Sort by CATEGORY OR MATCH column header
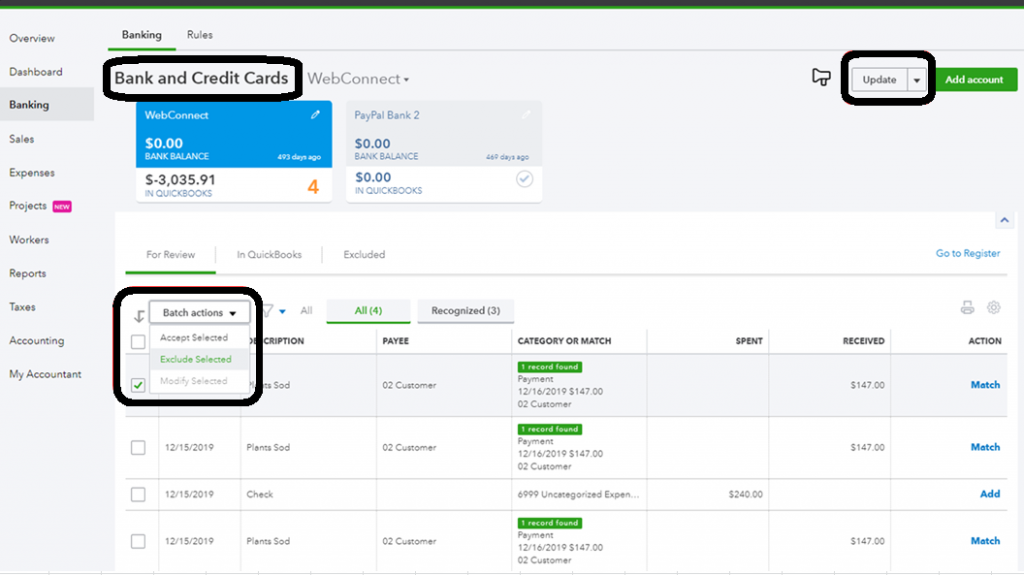This screenshot has width=1024, height=575. [564, 341]
